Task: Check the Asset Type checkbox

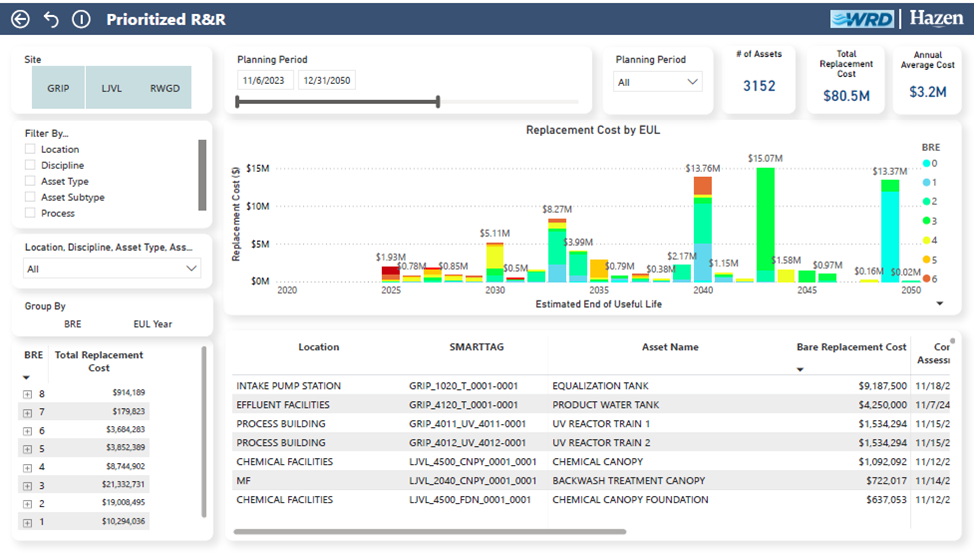Action: tap(30, 181)
